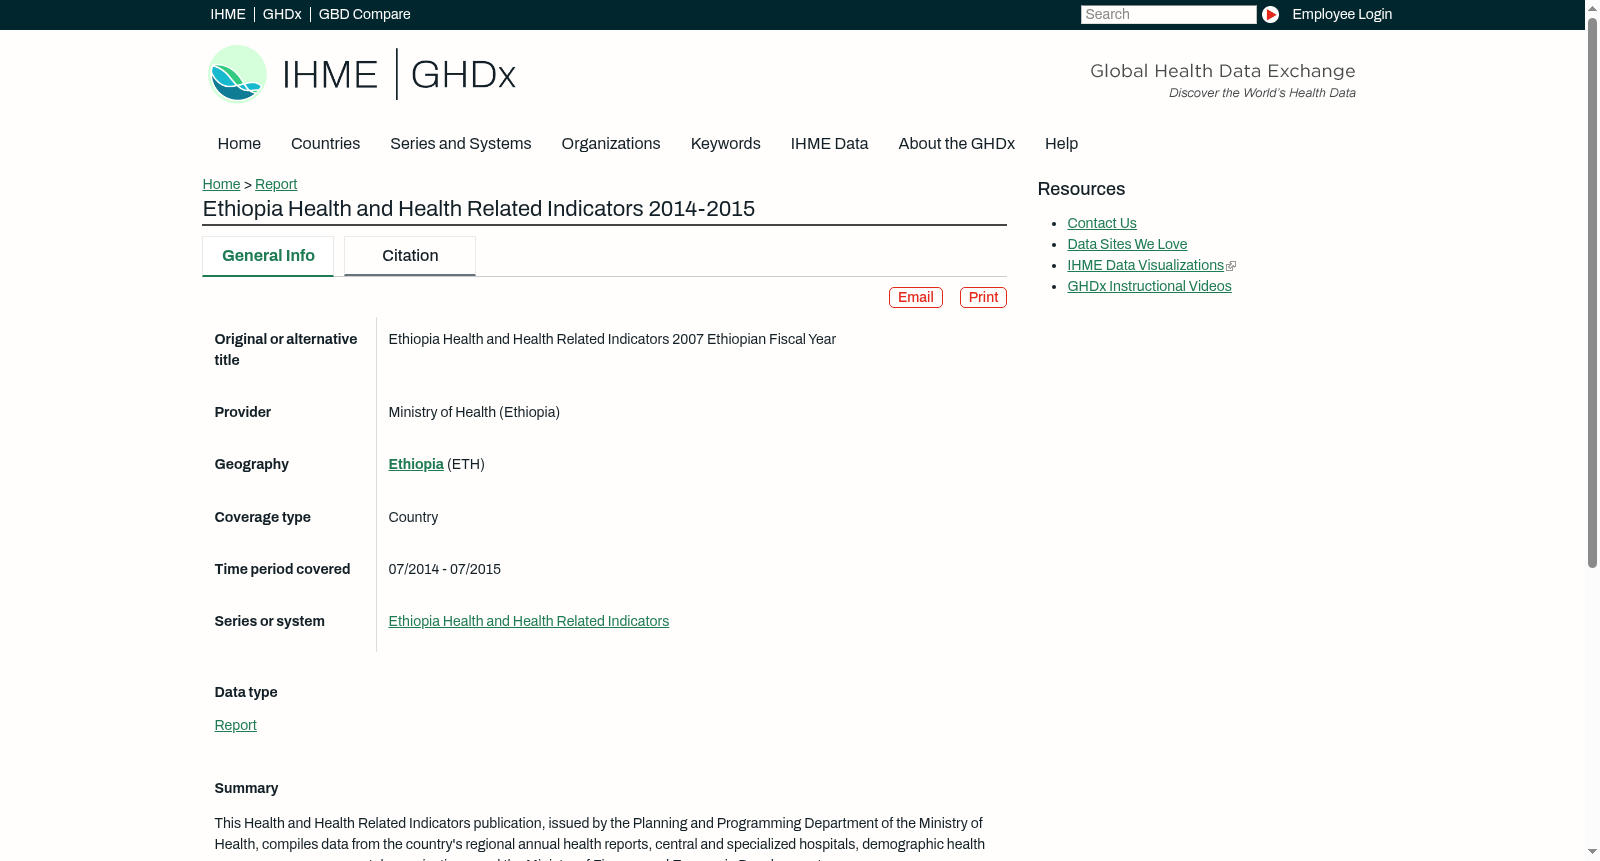
Task: Click the 'Ministry of Health (Ethiopia)' provider value
Action: coord(474,413)
